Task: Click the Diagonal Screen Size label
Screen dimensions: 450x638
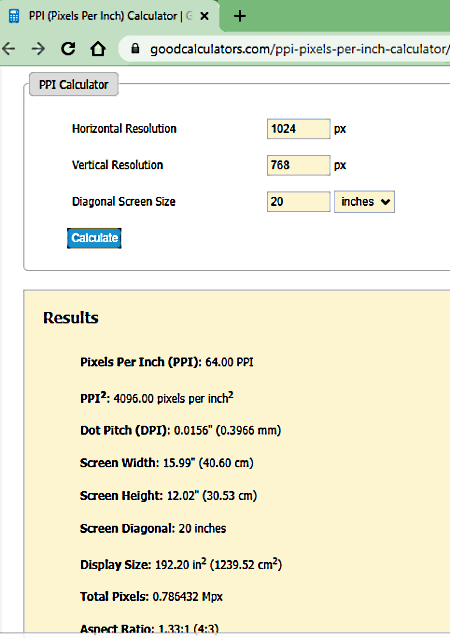Action: pyautogui.click(x=124, y=202)
